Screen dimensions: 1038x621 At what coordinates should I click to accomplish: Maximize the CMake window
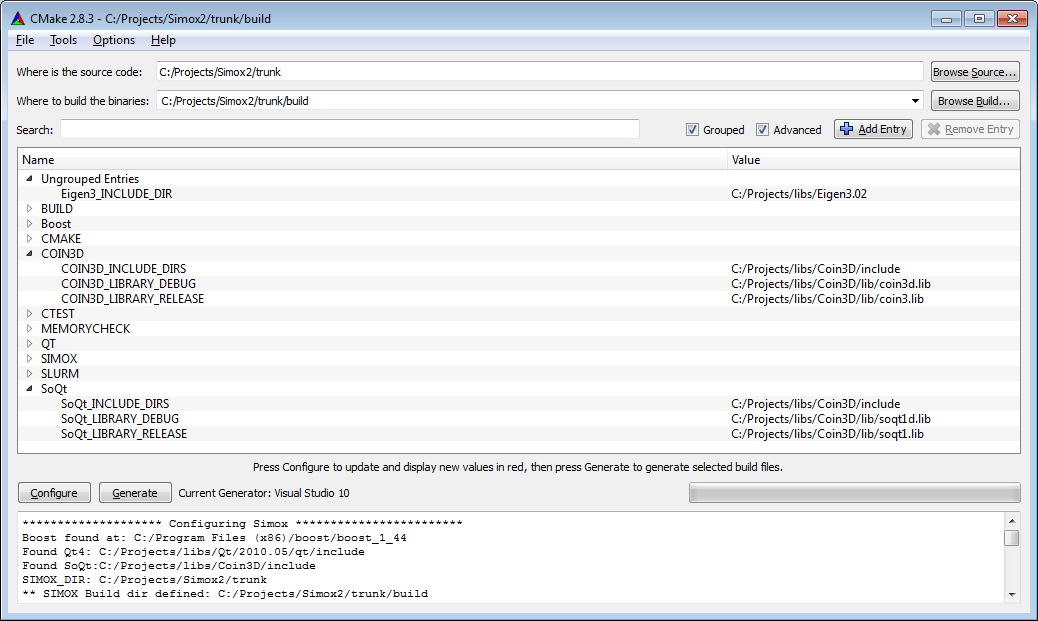tap(979, 19)
